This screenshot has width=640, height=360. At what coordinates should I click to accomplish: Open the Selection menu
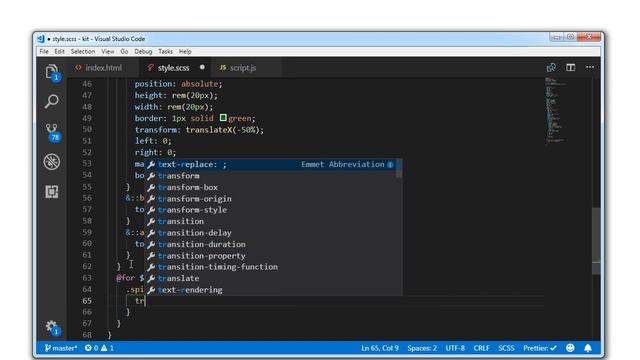tap(83, 51)
